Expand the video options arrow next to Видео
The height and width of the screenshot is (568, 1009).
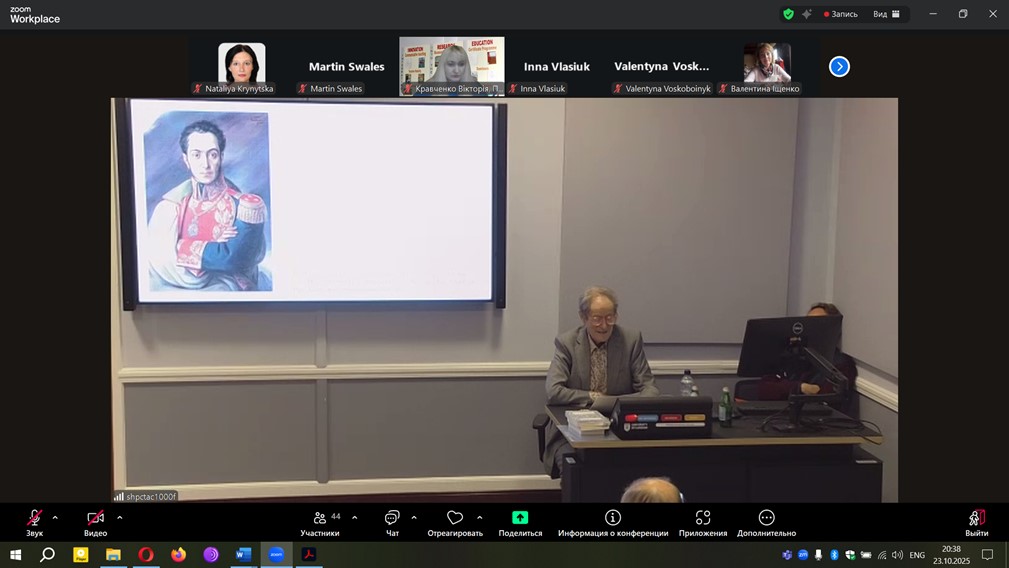click(x=120, y=518)
